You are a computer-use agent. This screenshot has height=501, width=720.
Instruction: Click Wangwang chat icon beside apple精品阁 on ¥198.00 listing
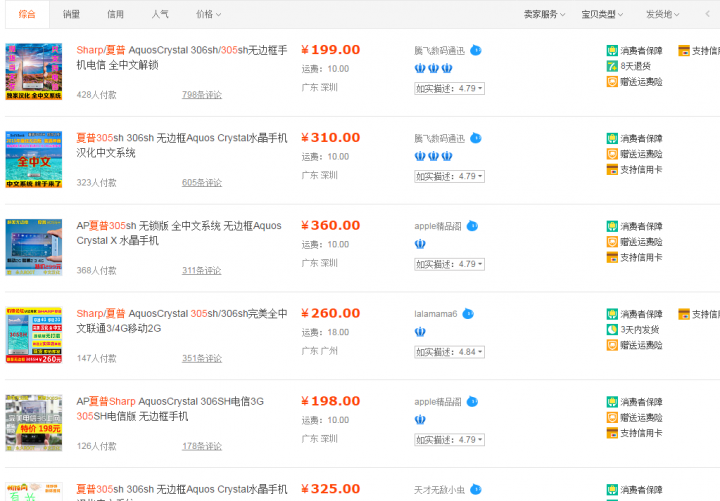[x=472, y=401]
